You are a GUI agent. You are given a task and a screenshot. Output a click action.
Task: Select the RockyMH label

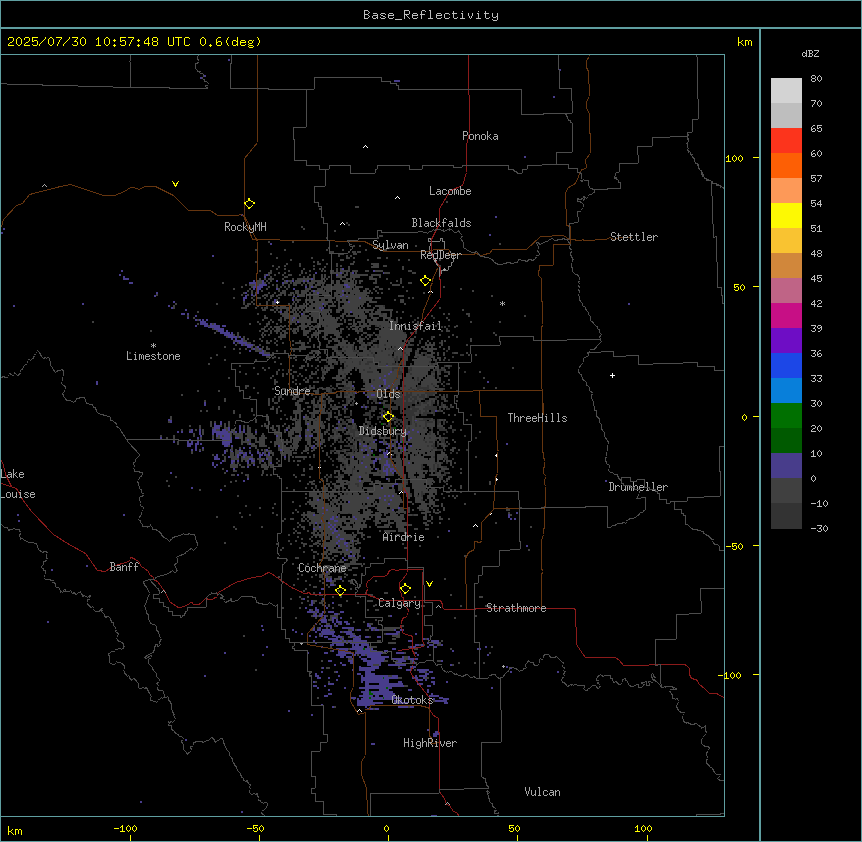click(x=245, y=227)
